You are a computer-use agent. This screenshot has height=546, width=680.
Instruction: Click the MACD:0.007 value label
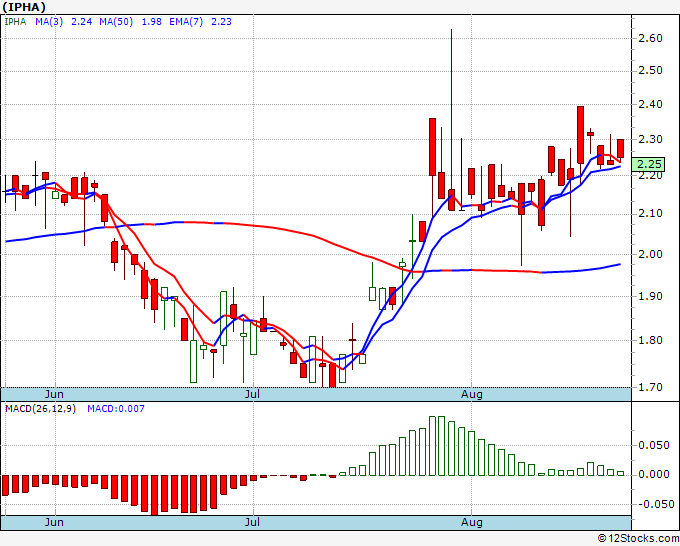[x=116, y=409]
